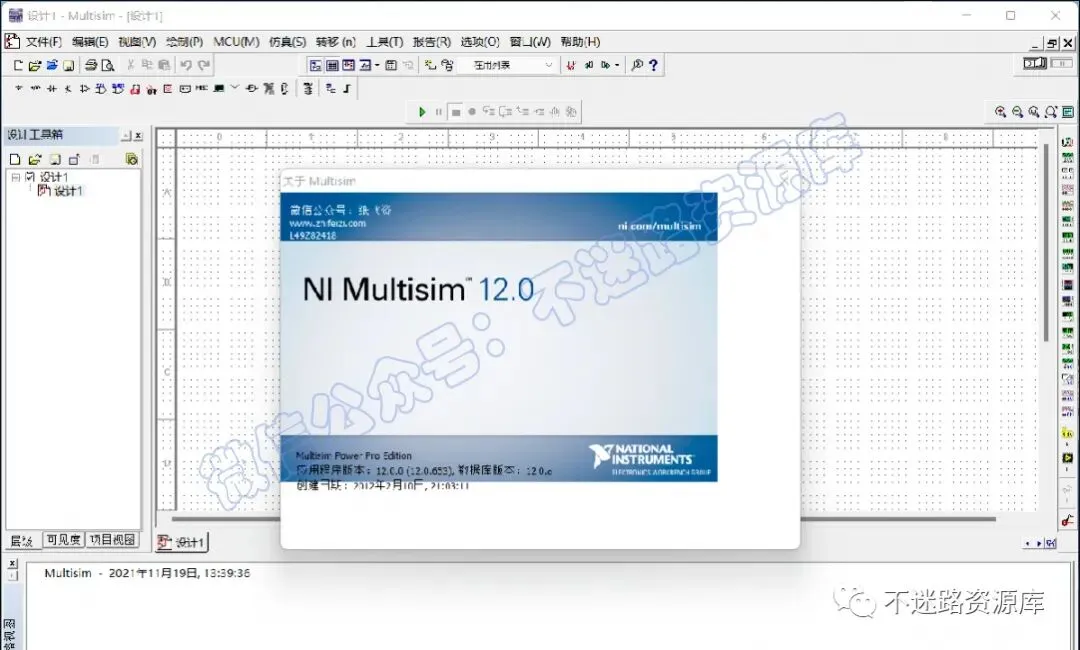Image resolution: width=1080 pixels, height=650 pixels.
Task: Switch to the 项目视图 tab
Action: pyautogui.click(x=112, y=540)
